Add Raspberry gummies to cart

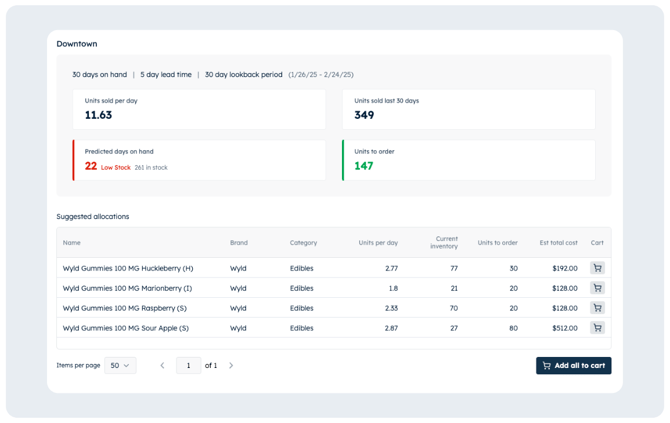(597, 308)
